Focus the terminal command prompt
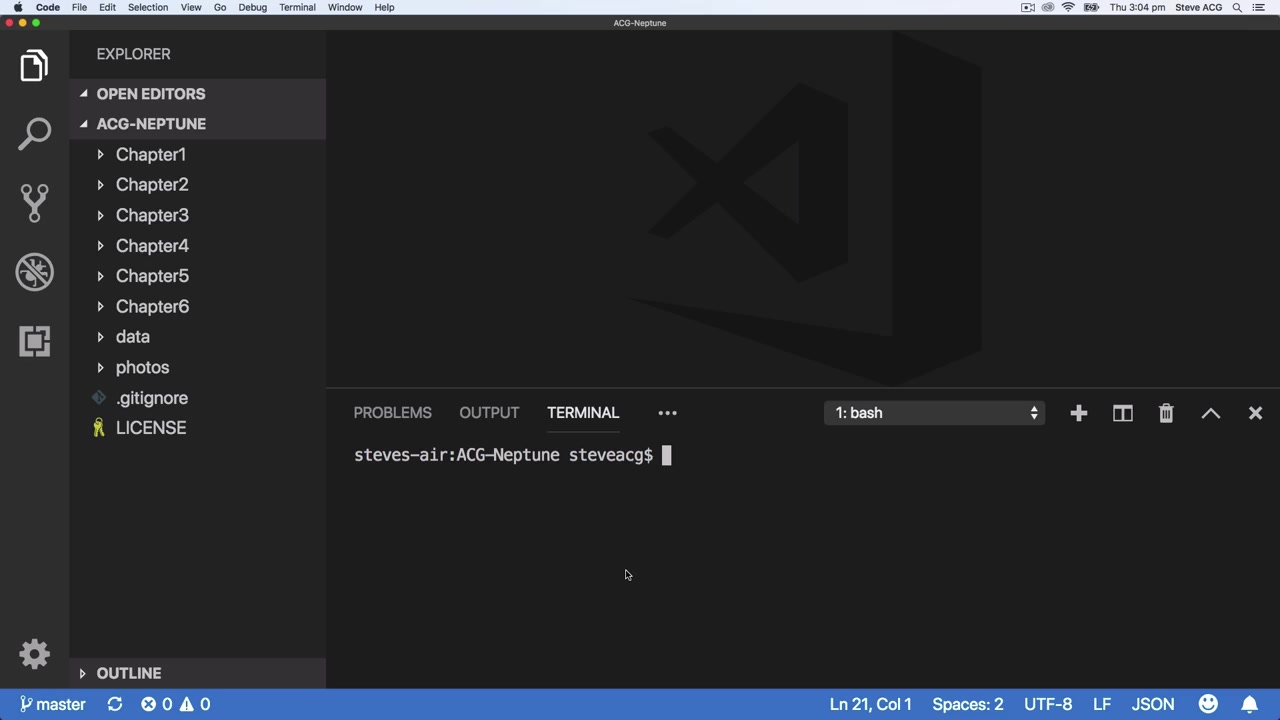Viewport: 1280px width, 720px height. [x=666, y=456]
